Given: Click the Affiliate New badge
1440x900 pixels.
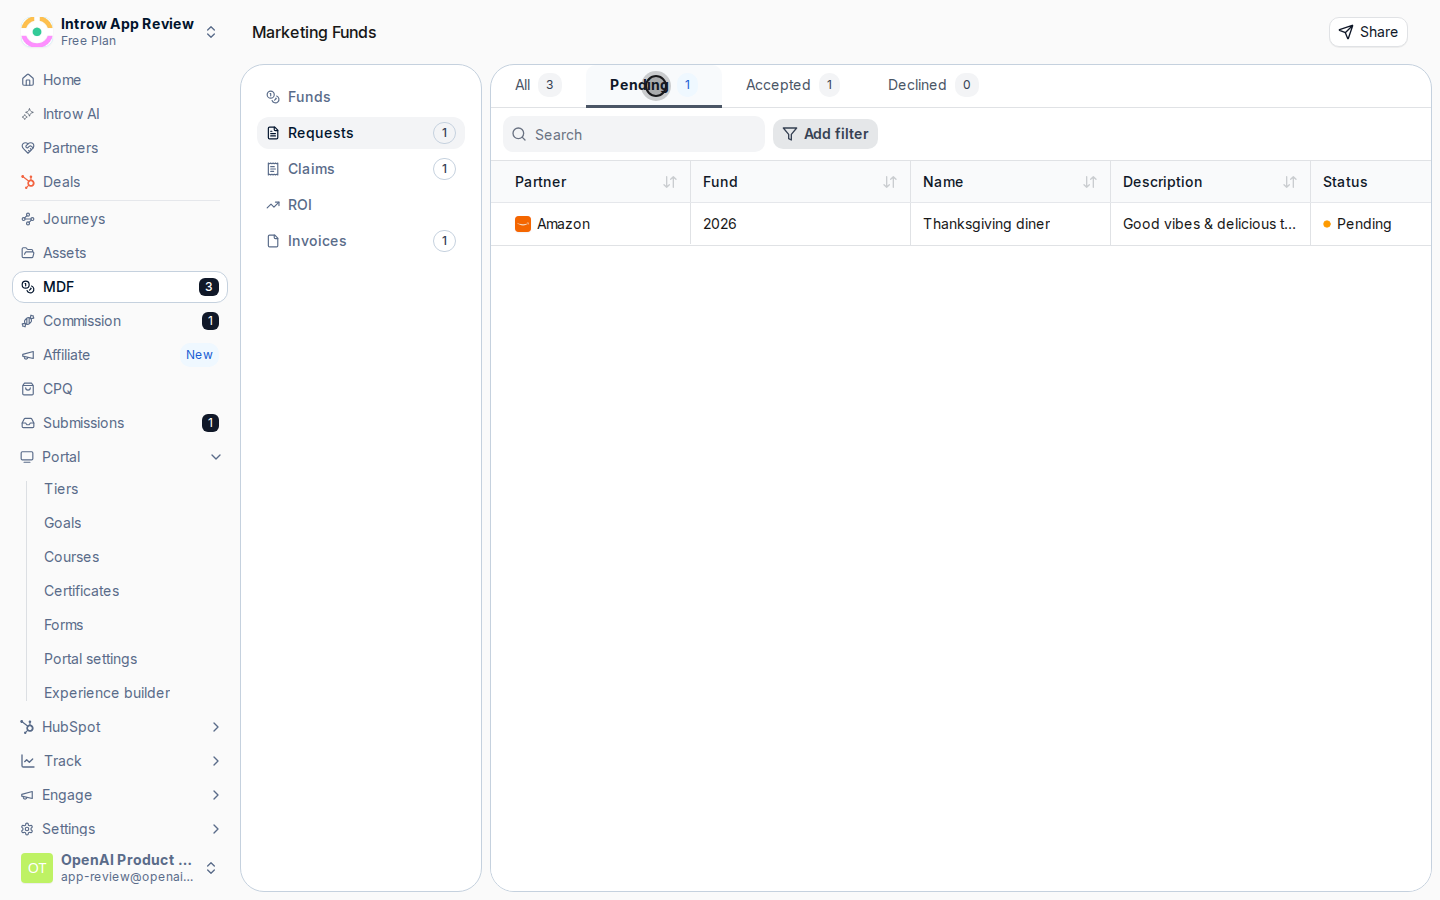Looking at the screenshot, I should (199, 355).
